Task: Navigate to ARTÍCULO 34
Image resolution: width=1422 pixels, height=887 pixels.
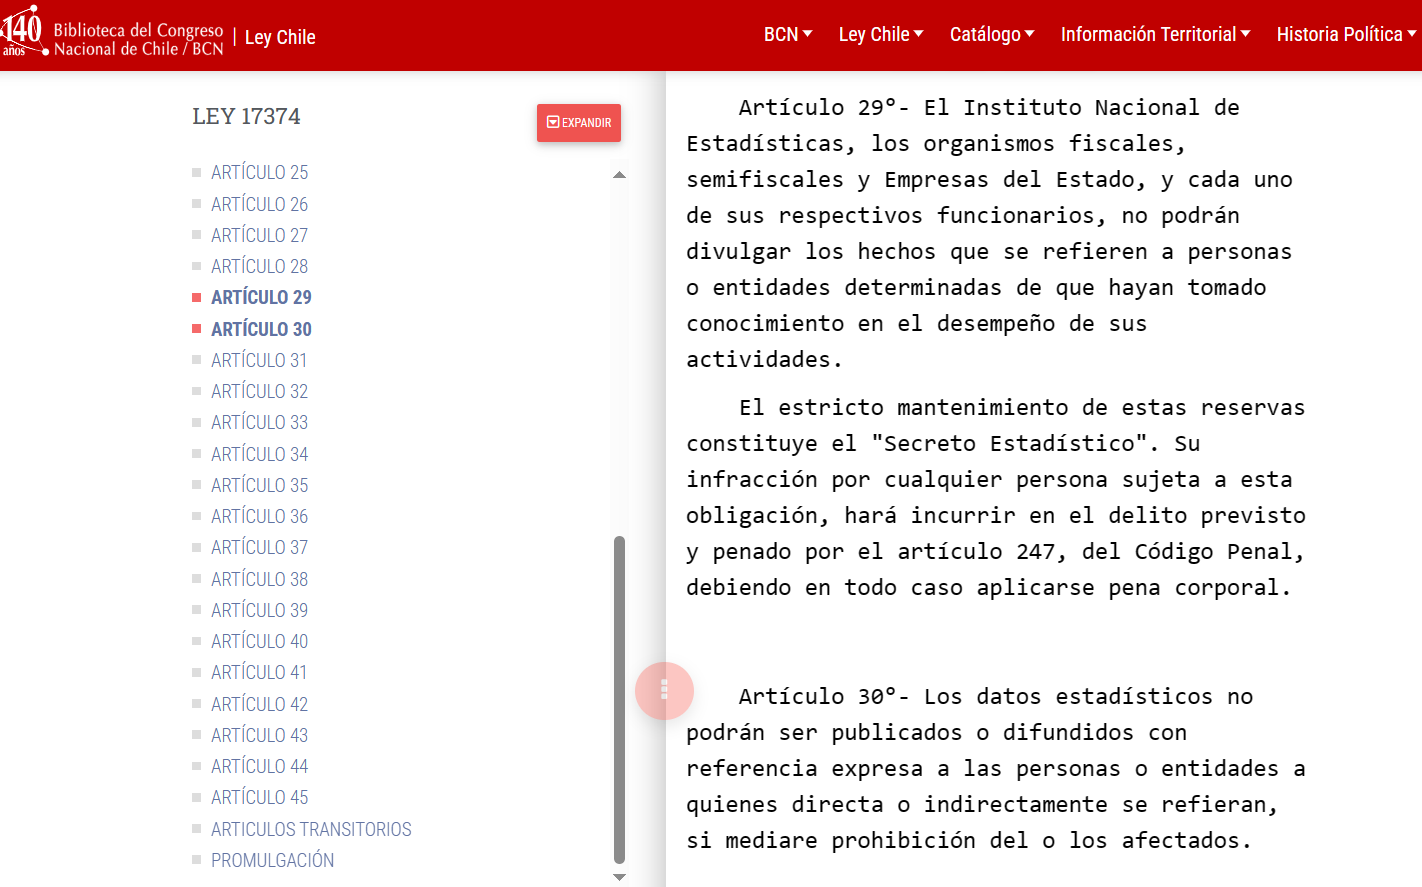Action: pyautogui.click(x=259, y=454)
